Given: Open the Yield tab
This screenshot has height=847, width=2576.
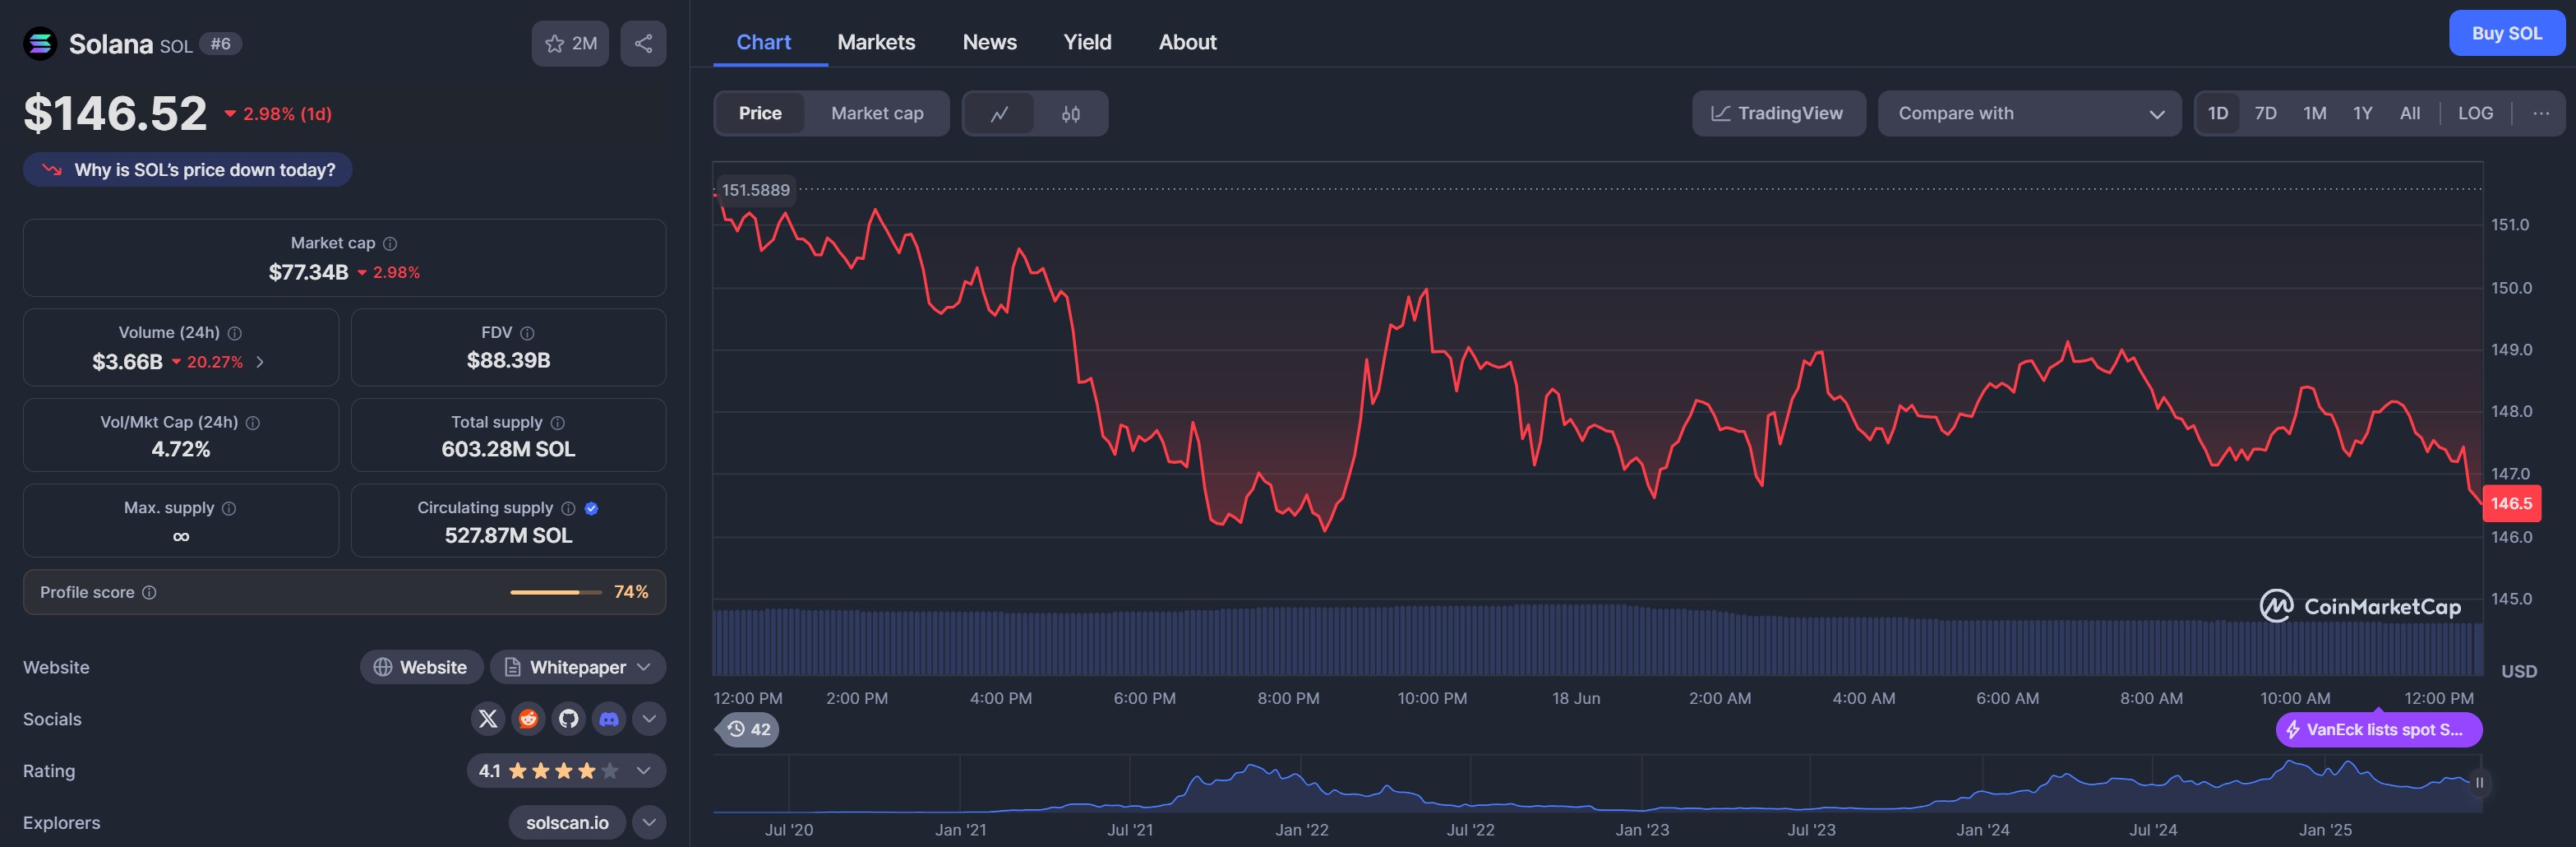Looking at the screenshot, I should tap(1087, 42).
